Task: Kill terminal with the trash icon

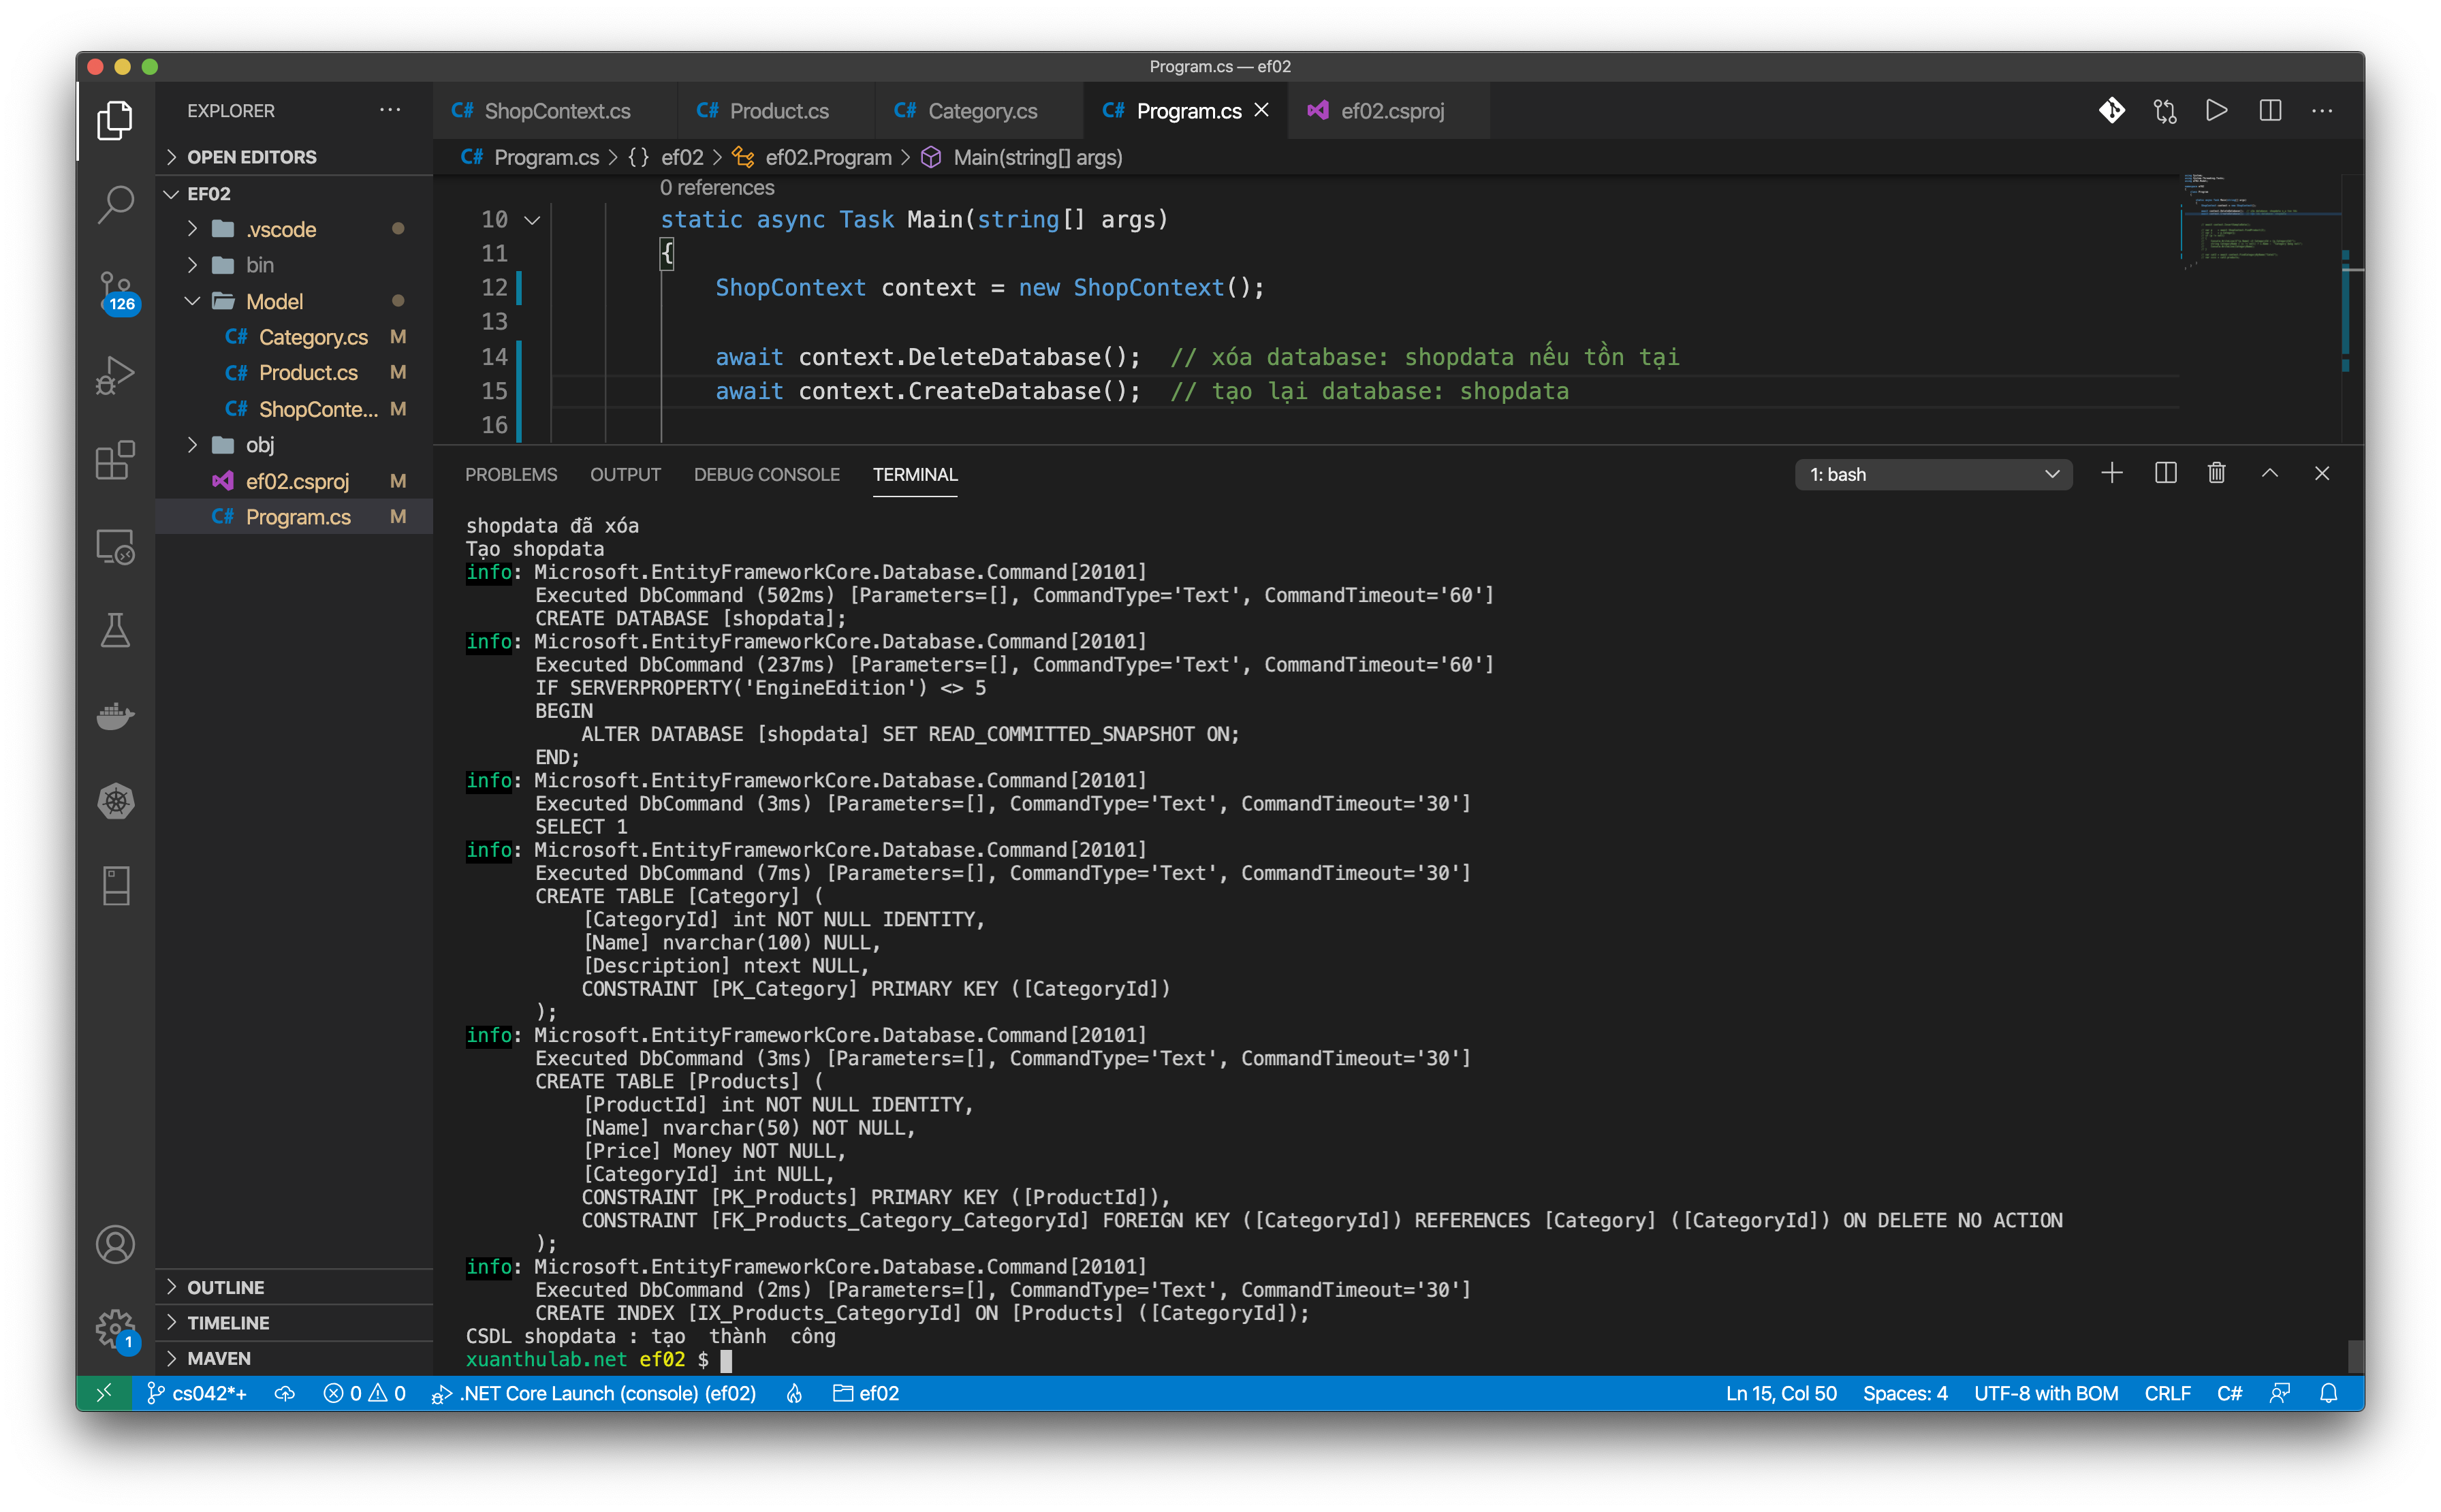Action: [x=2216, y=474]
